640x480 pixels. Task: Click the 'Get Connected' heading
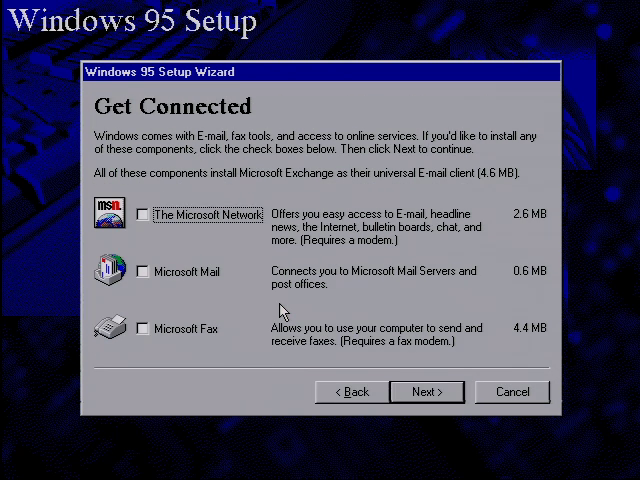point(173,107)
